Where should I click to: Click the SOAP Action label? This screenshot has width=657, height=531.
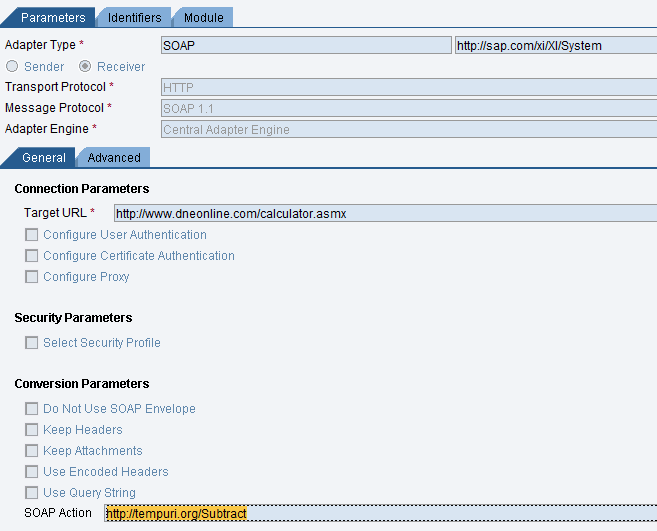tap(58, 513)
